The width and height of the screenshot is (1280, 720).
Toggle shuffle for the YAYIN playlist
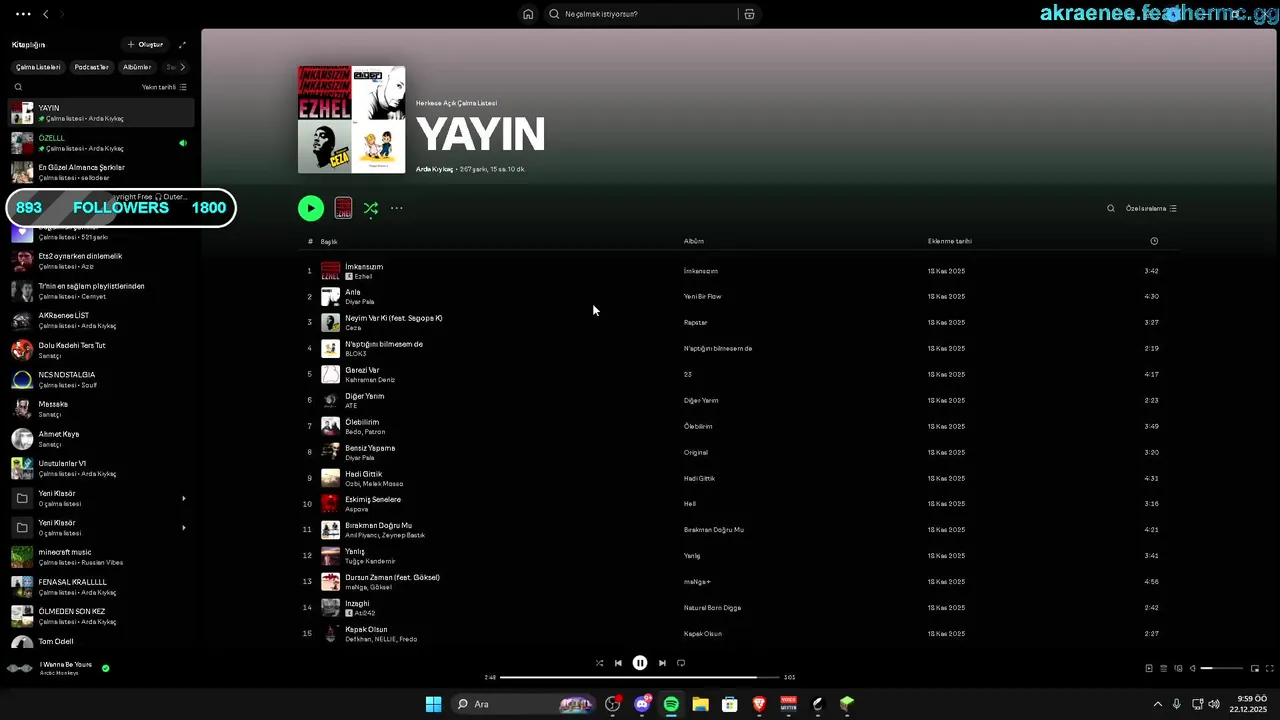(x=371, y=208)
